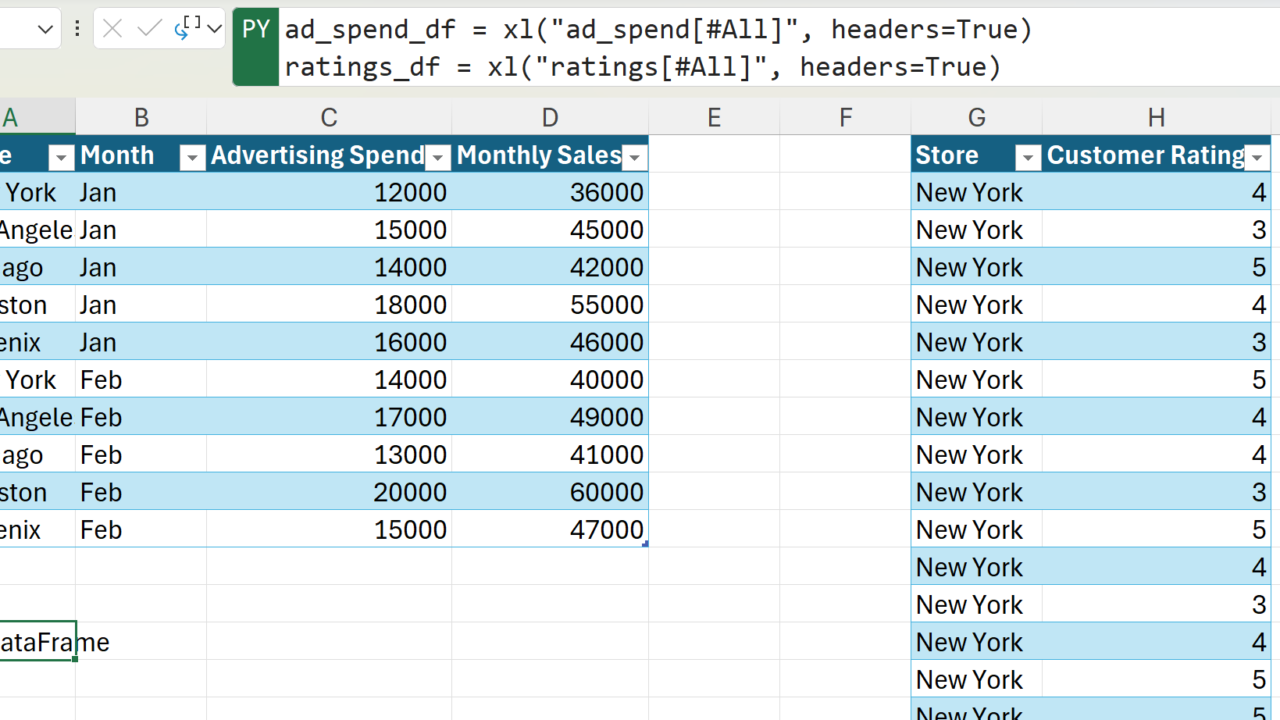Click the Enter checkmark formula bar icon

click(x=150, y=30)
